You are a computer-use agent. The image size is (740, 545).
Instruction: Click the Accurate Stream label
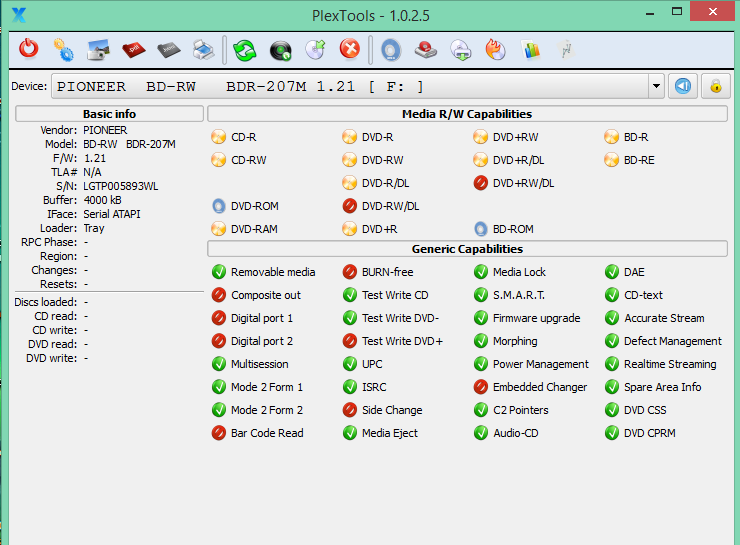point(664,318)
